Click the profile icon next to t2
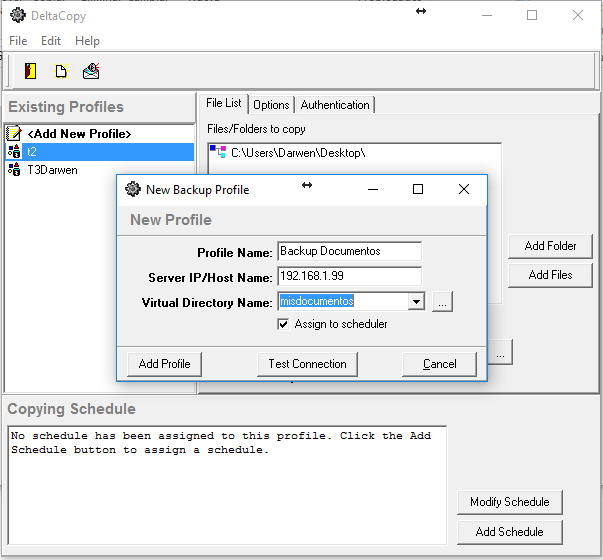603x560 pixels. point(14,152)
